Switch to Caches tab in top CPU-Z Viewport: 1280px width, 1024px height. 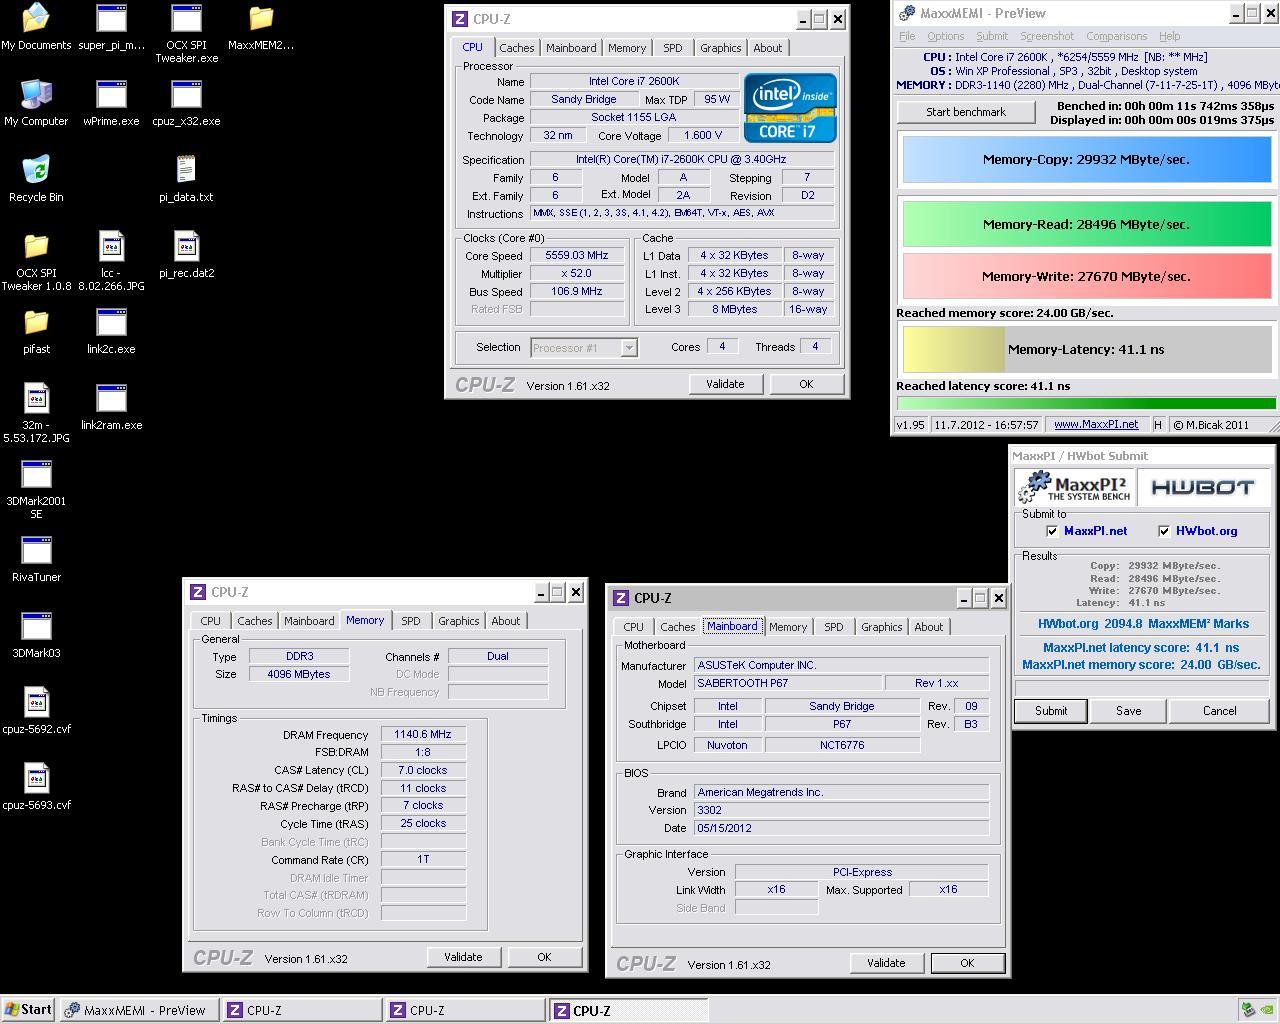(x=516, y=48)
